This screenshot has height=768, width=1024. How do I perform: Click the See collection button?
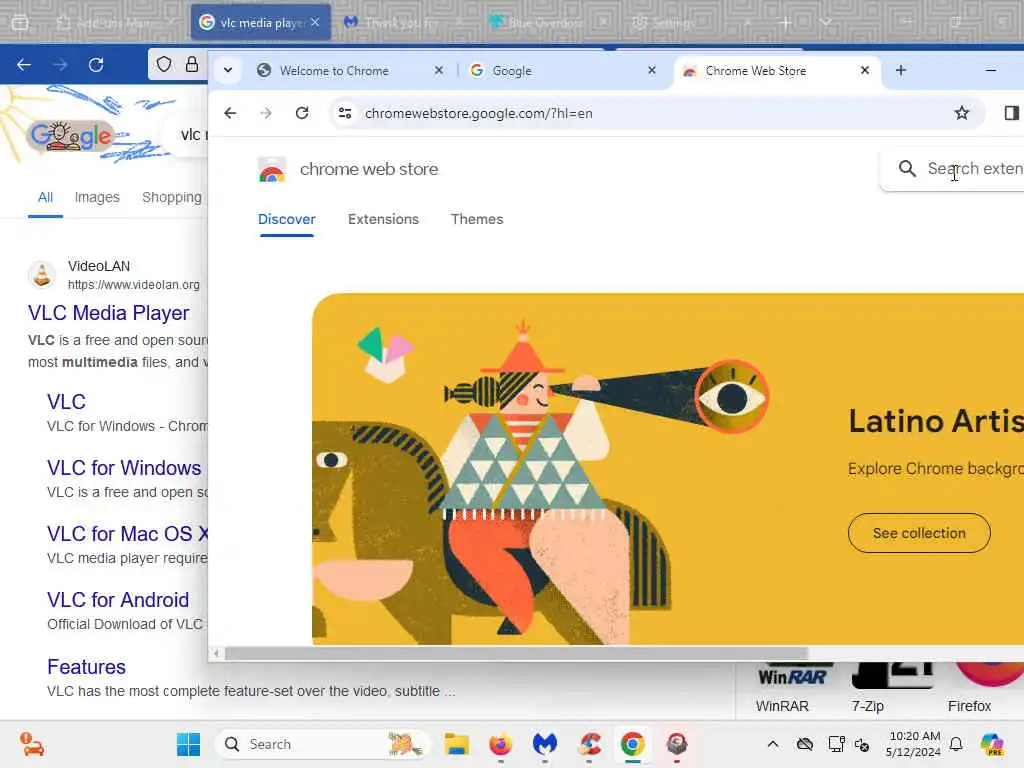pyautogui.click(x=919, y=533)
